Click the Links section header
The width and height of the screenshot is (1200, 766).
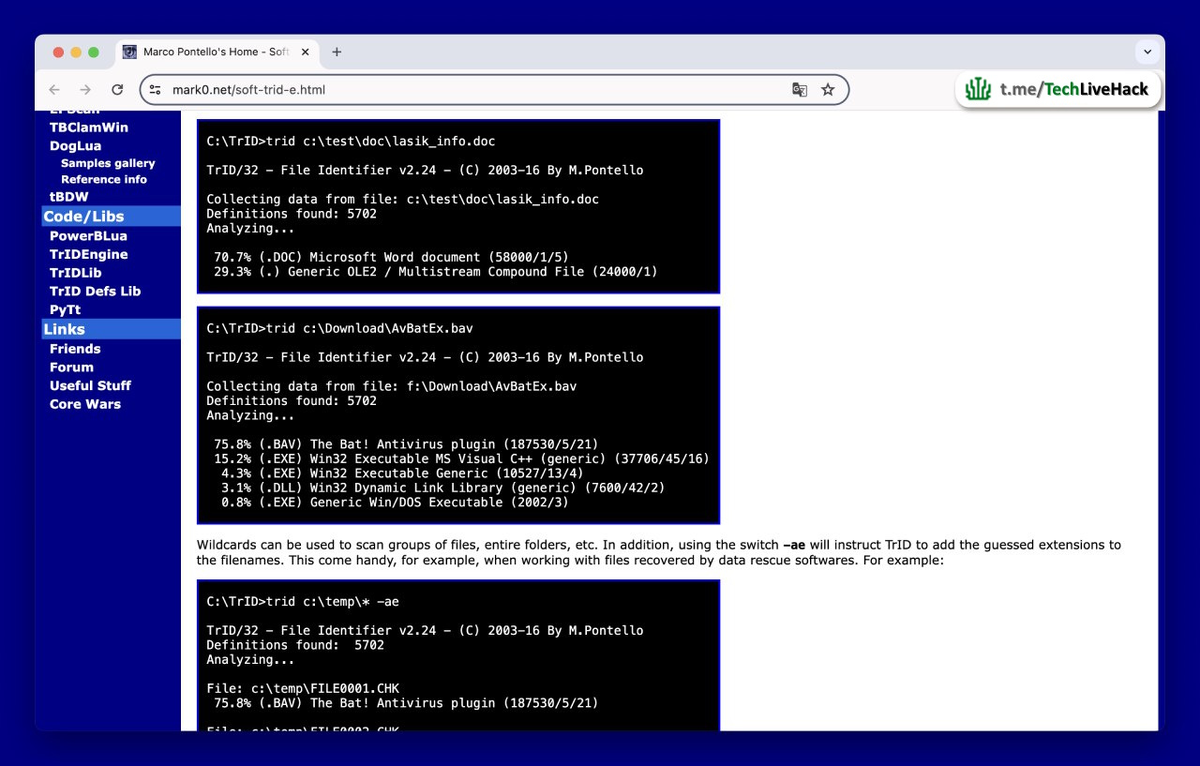111,329
